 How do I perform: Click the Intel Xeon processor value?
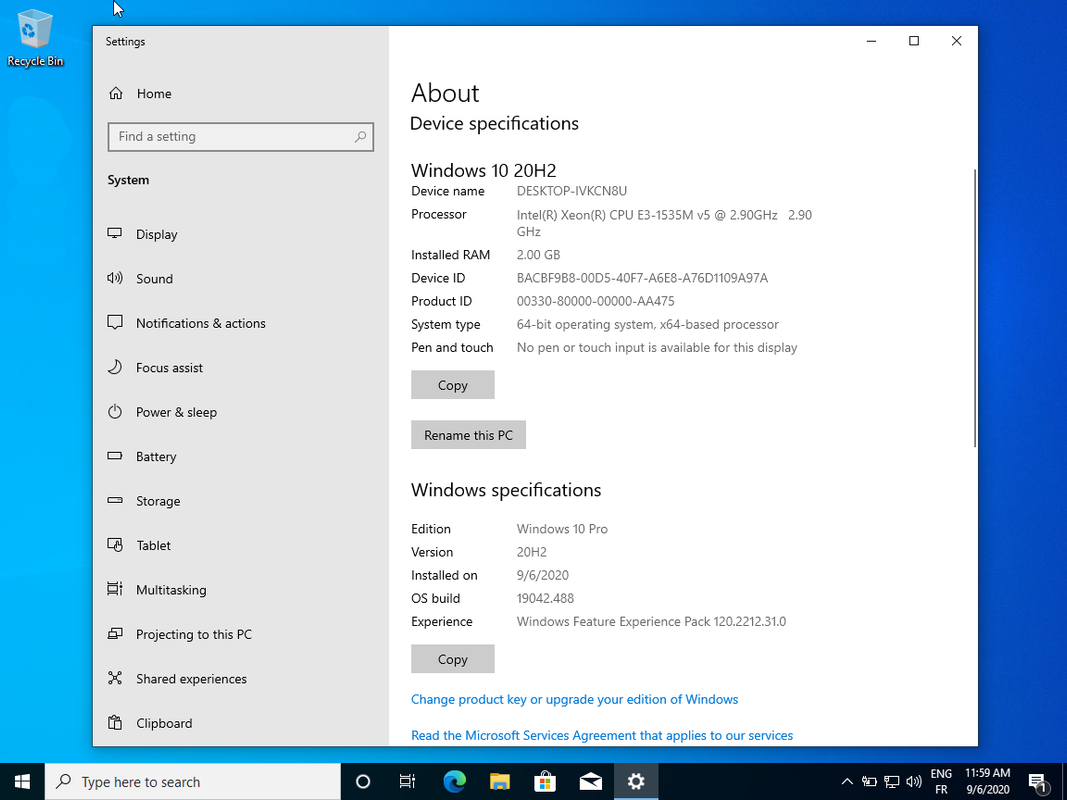664,223
